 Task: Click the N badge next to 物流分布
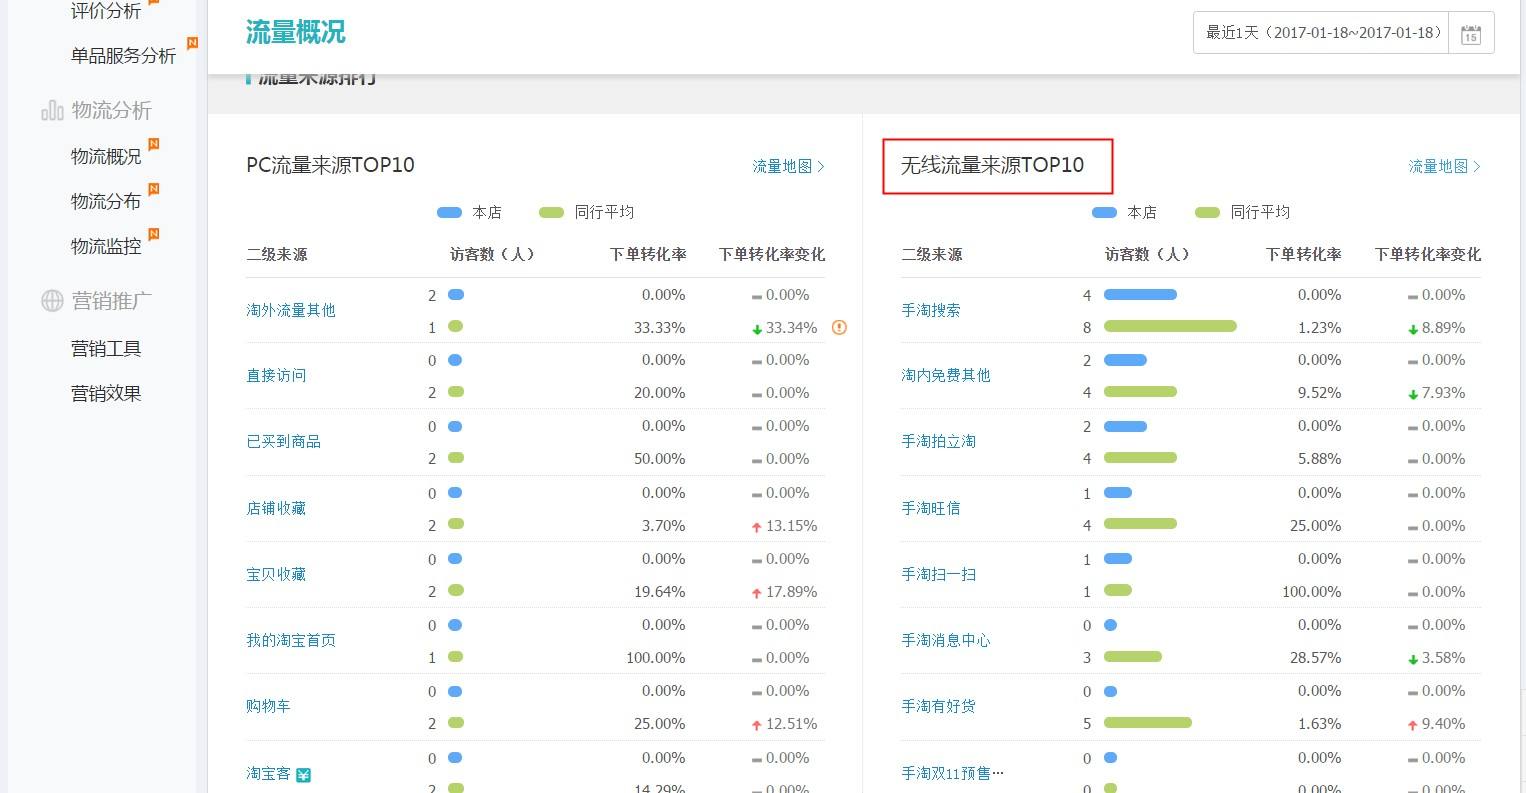155,189
